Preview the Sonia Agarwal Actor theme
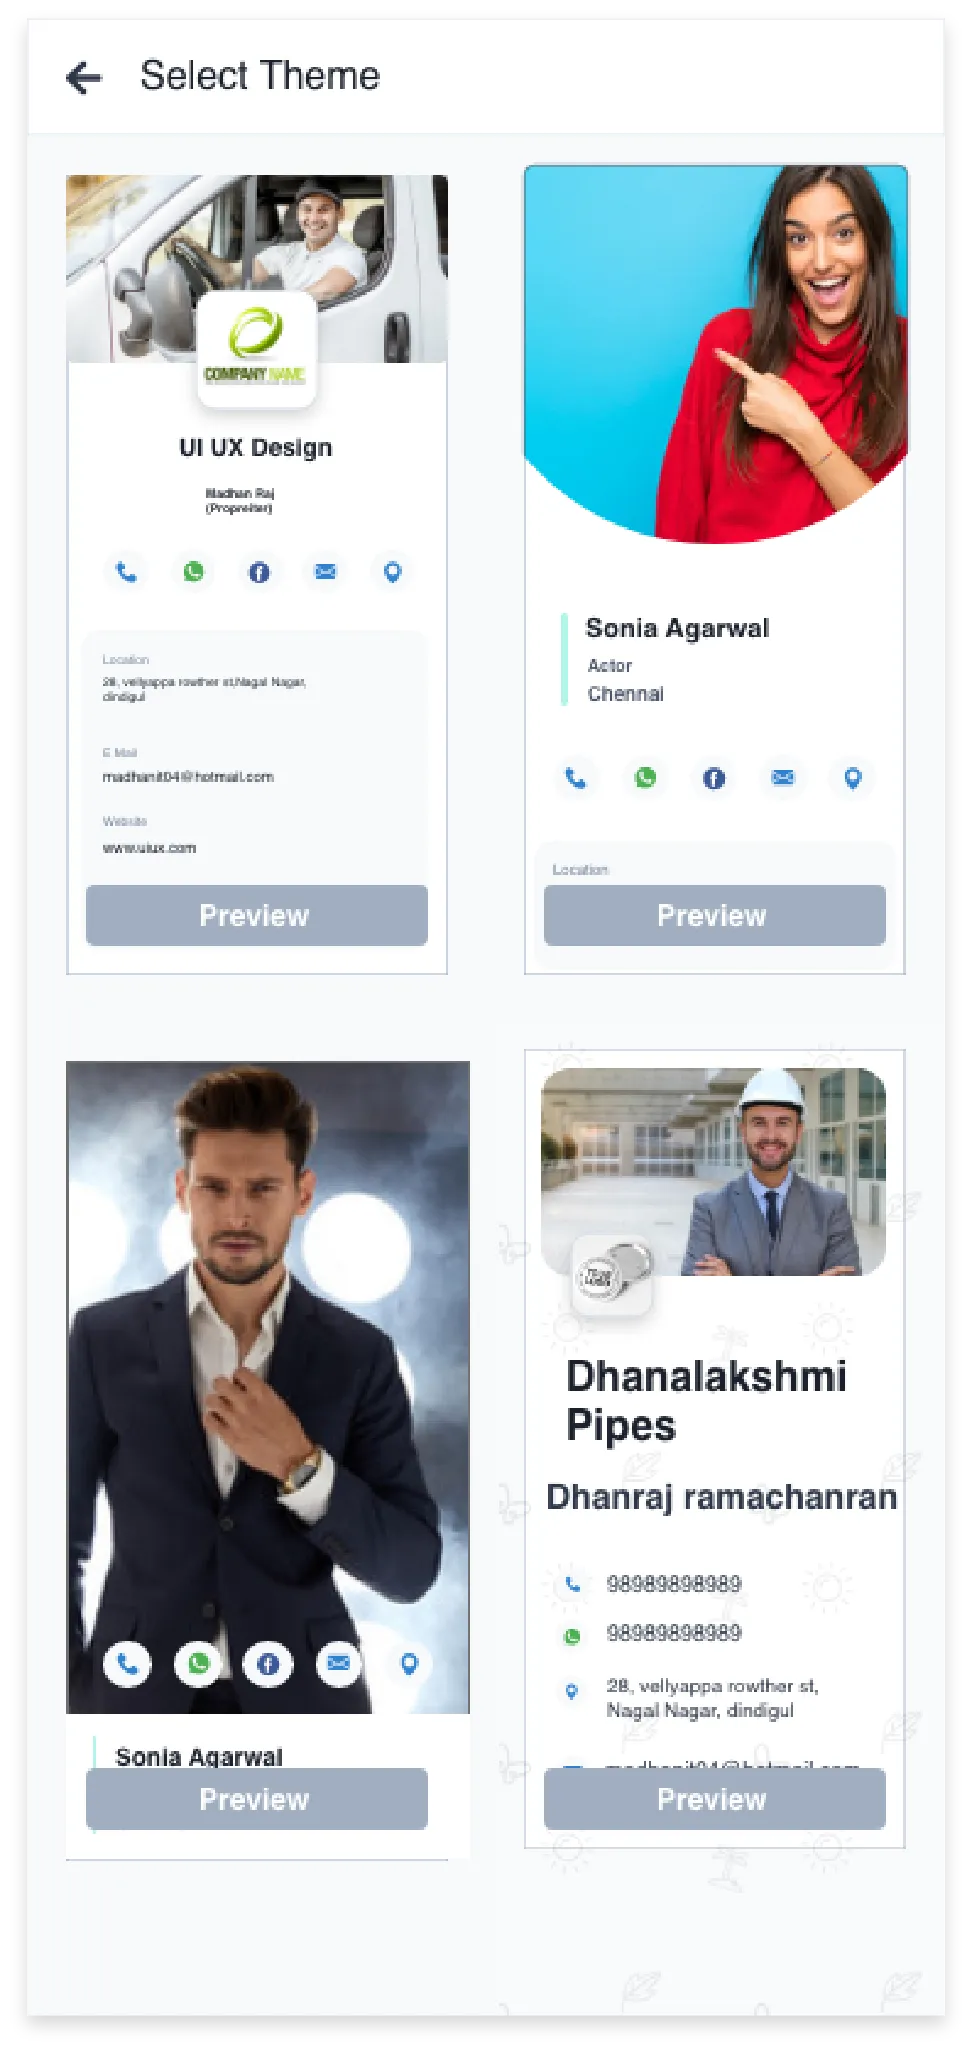The height and width of the screenshot is (2052, 972). coord(715,915)
